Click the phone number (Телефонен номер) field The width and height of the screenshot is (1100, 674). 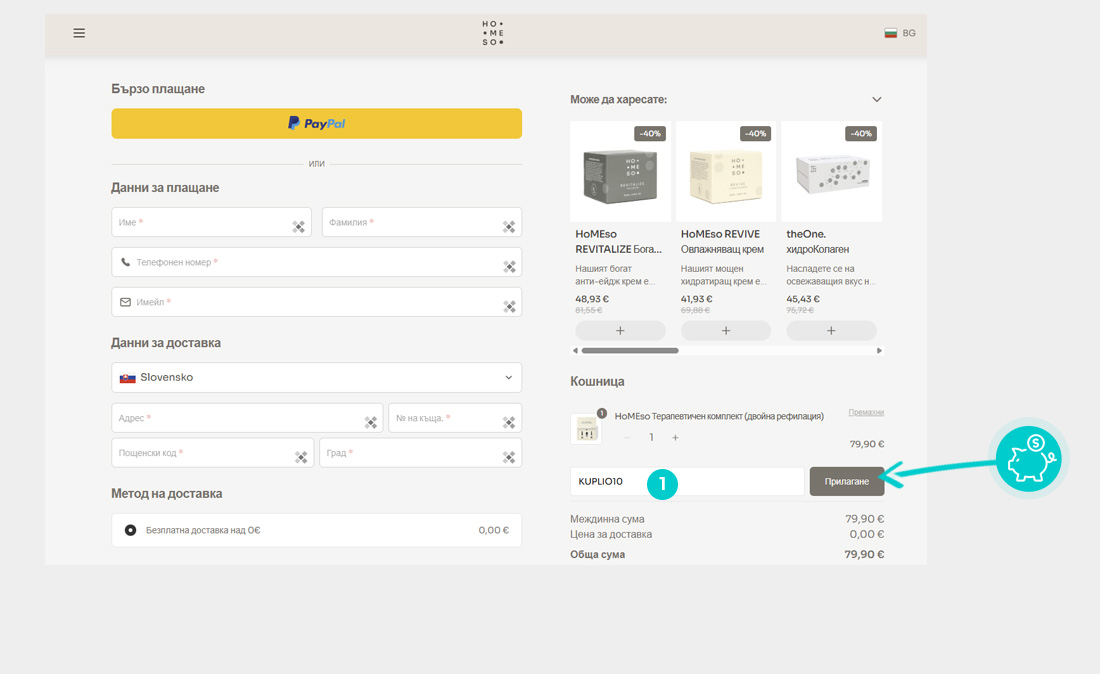click(316, 262)
